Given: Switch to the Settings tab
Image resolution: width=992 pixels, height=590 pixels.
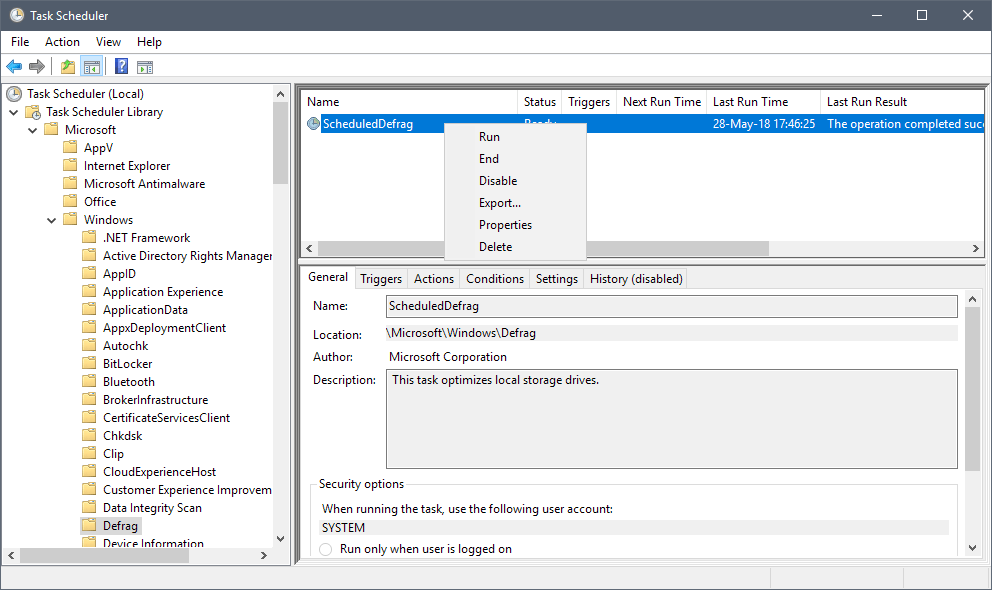Looking at the screenshot, I should pos(557,279).
